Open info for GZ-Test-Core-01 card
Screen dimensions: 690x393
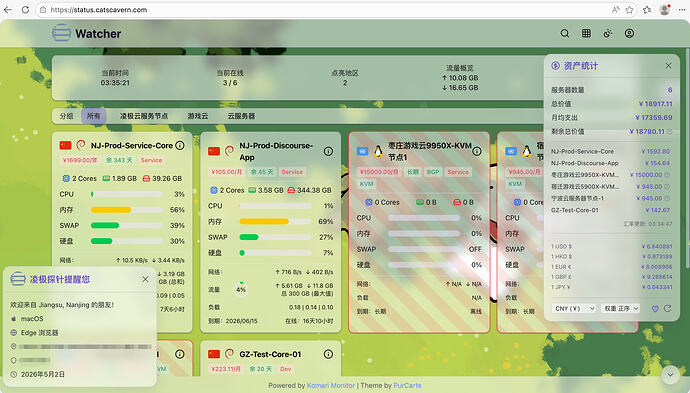pyautogui.click(x=328, y=354)
